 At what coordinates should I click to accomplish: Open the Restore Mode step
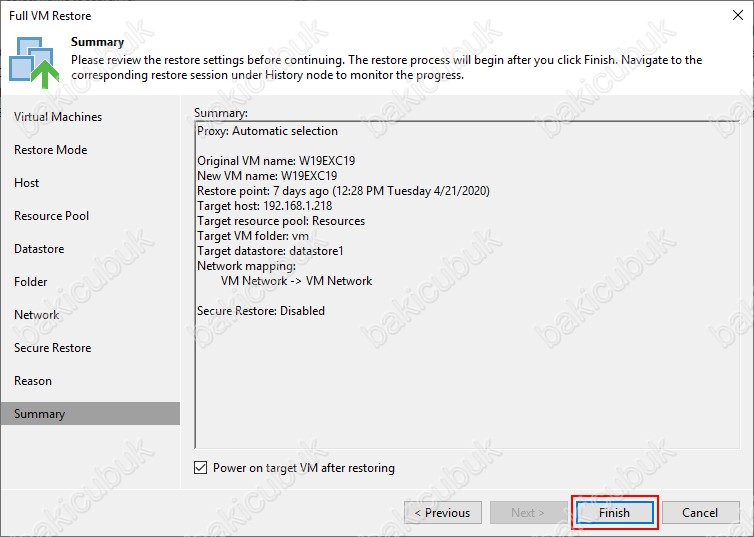pos(50,150)
